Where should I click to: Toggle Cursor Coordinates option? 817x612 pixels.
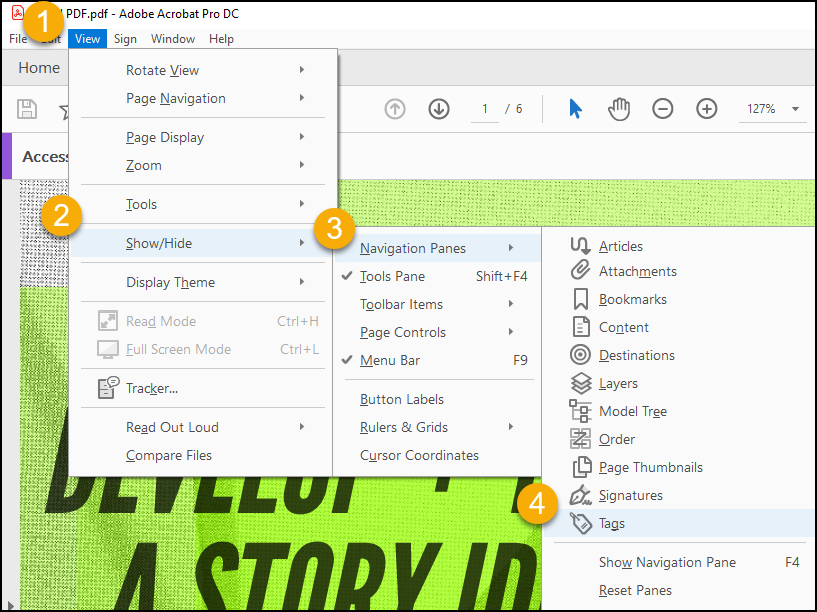pos(437,456)
